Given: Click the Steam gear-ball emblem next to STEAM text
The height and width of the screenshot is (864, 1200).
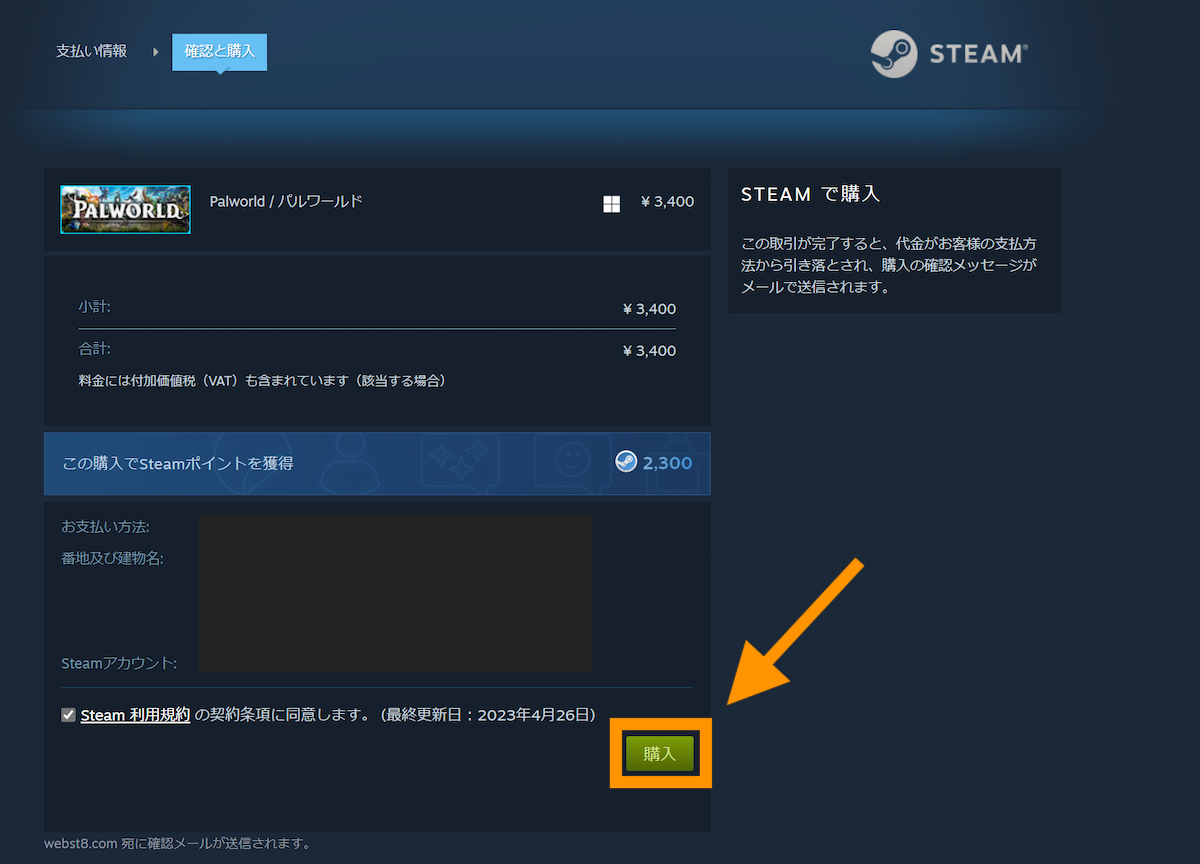Looking at the screenshot, I should click(893, 53).
